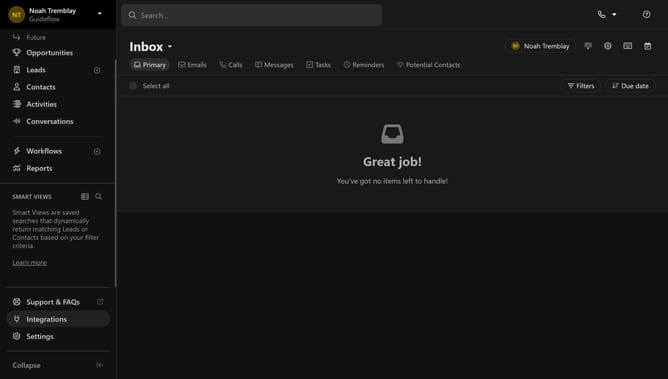Screen dimensions: 668x379
Task: Switch to the Emails tab
Action: point(192,65)
